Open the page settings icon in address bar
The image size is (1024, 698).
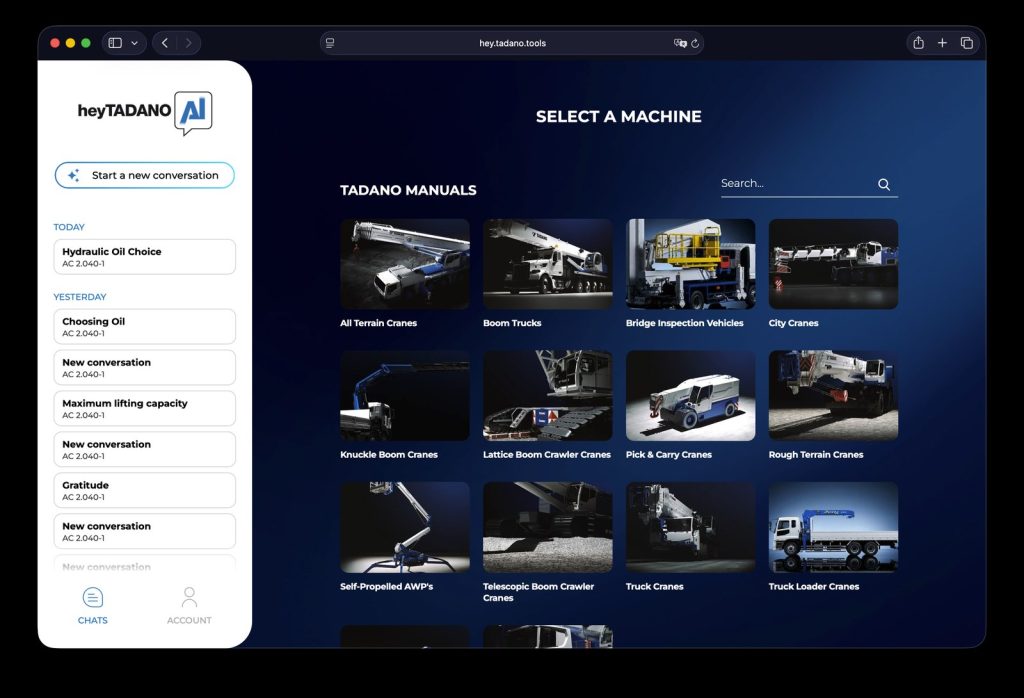[330, 43]
